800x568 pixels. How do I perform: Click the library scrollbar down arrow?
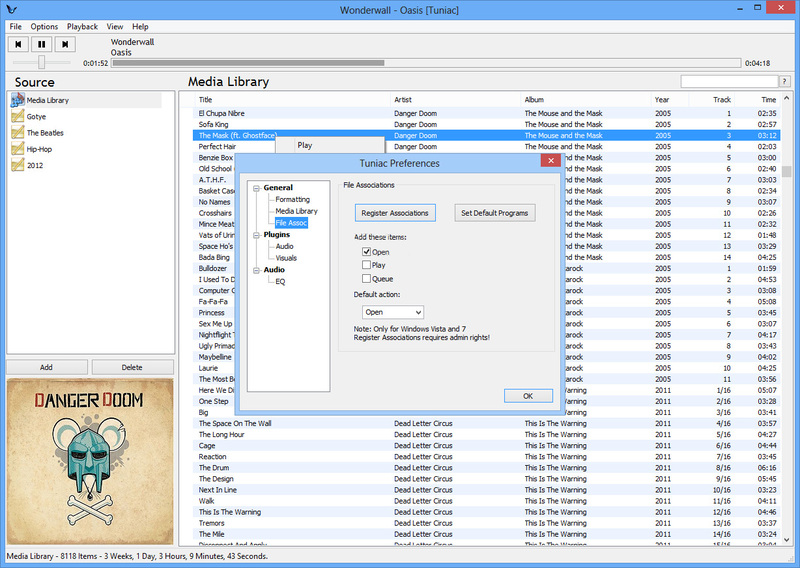point(786,539)
